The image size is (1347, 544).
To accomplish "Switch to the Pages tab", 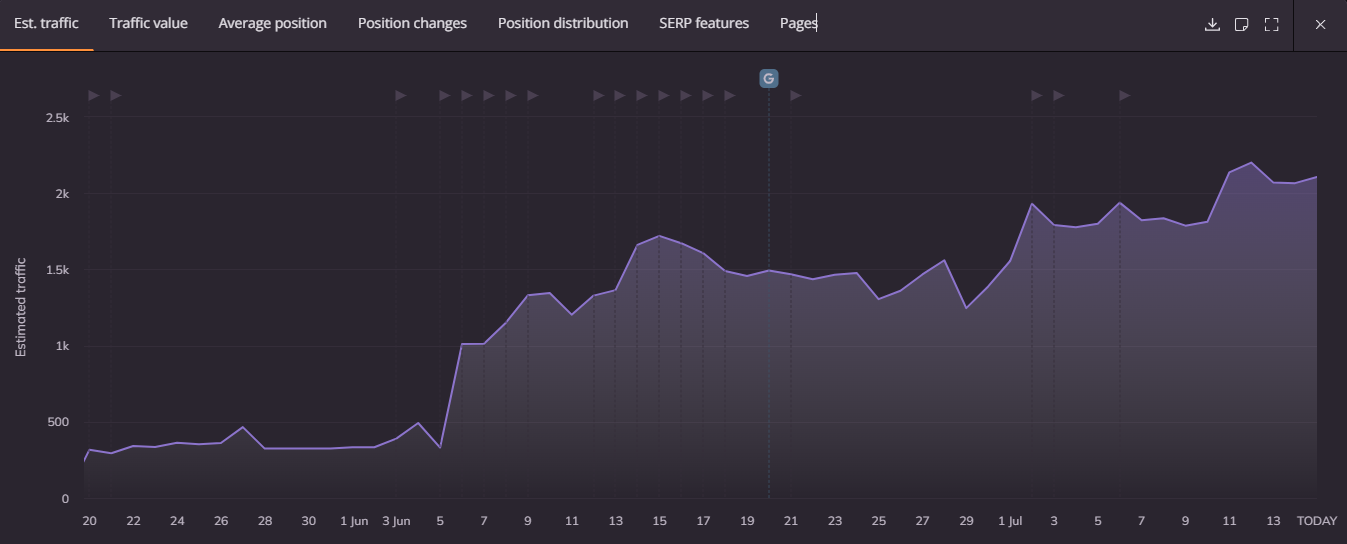I will coord(798,23).
